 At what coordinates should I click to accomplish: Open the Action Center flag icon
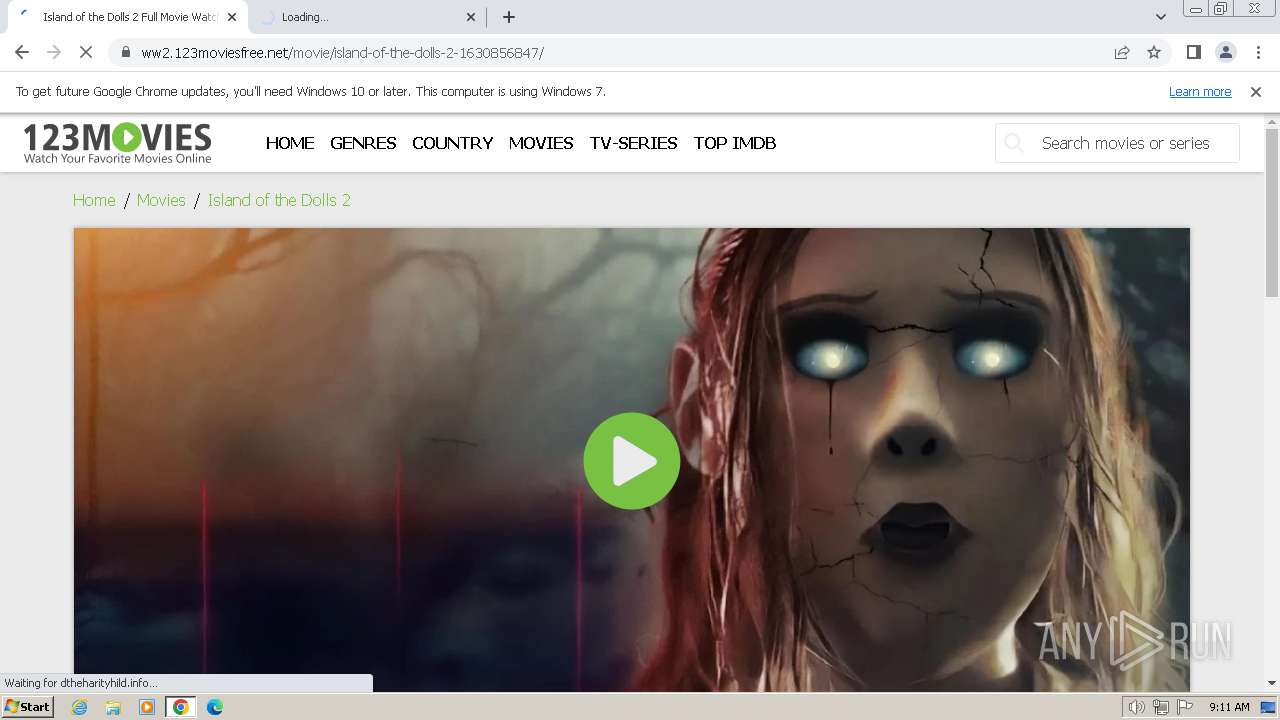(1185, 707)
